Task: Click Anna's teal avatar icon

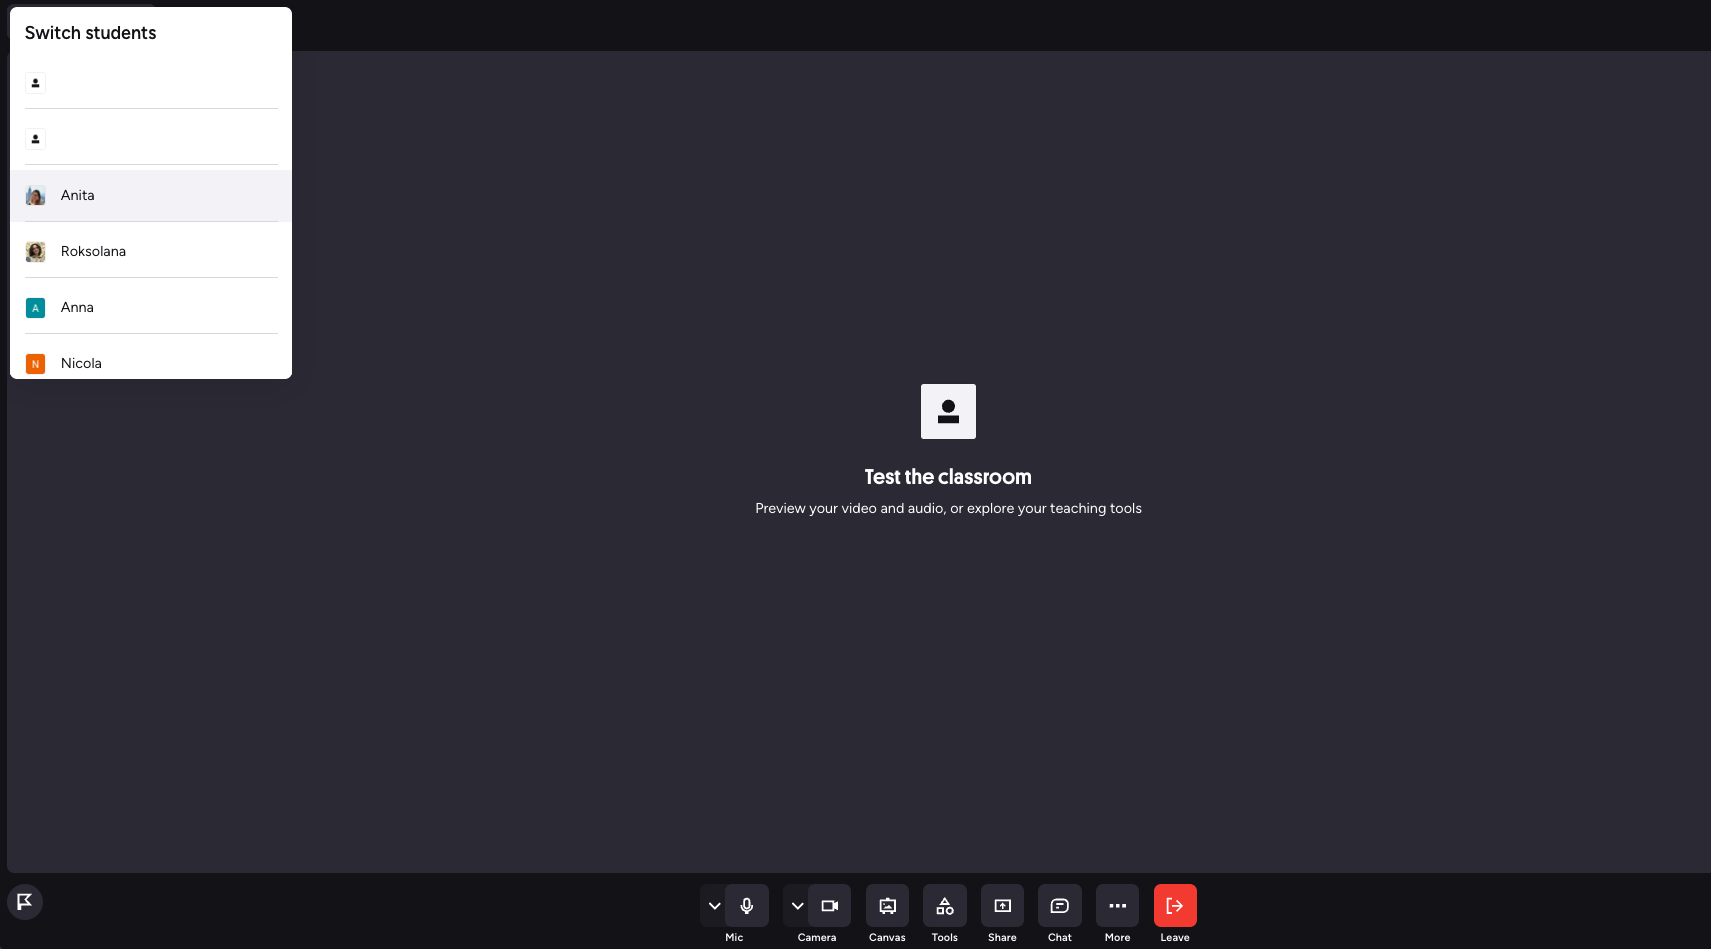Action: click(36, 308)
